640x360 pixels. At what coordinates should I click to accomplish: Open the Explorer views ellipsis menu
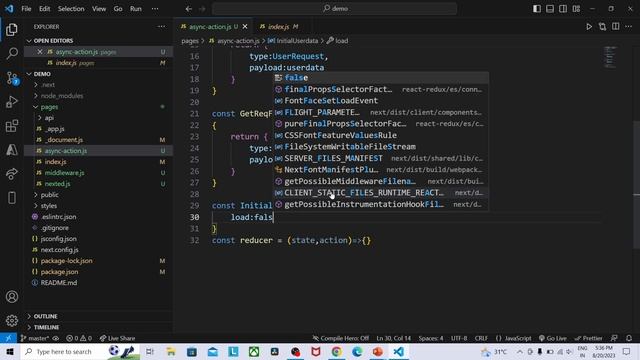coord(161,27)
